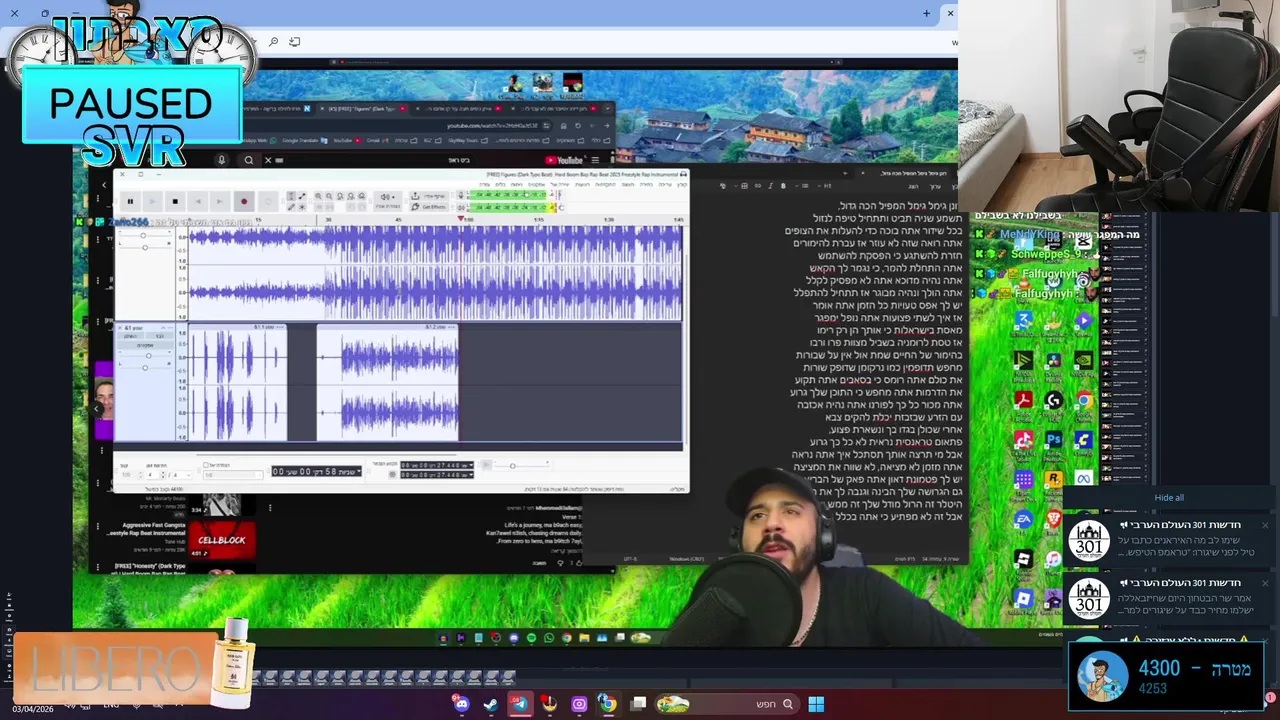Open Chrome icon on the recorded desktop

[1084, 400]
